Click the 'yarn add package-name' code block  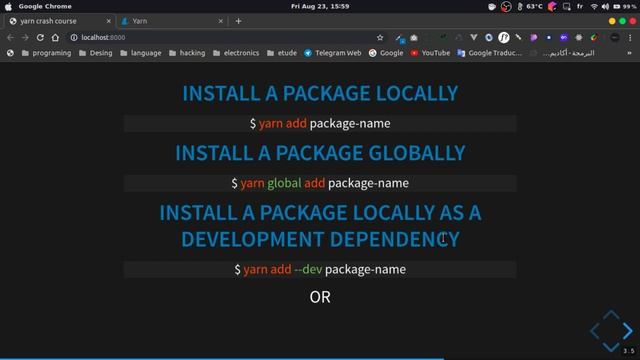(320, 123)
